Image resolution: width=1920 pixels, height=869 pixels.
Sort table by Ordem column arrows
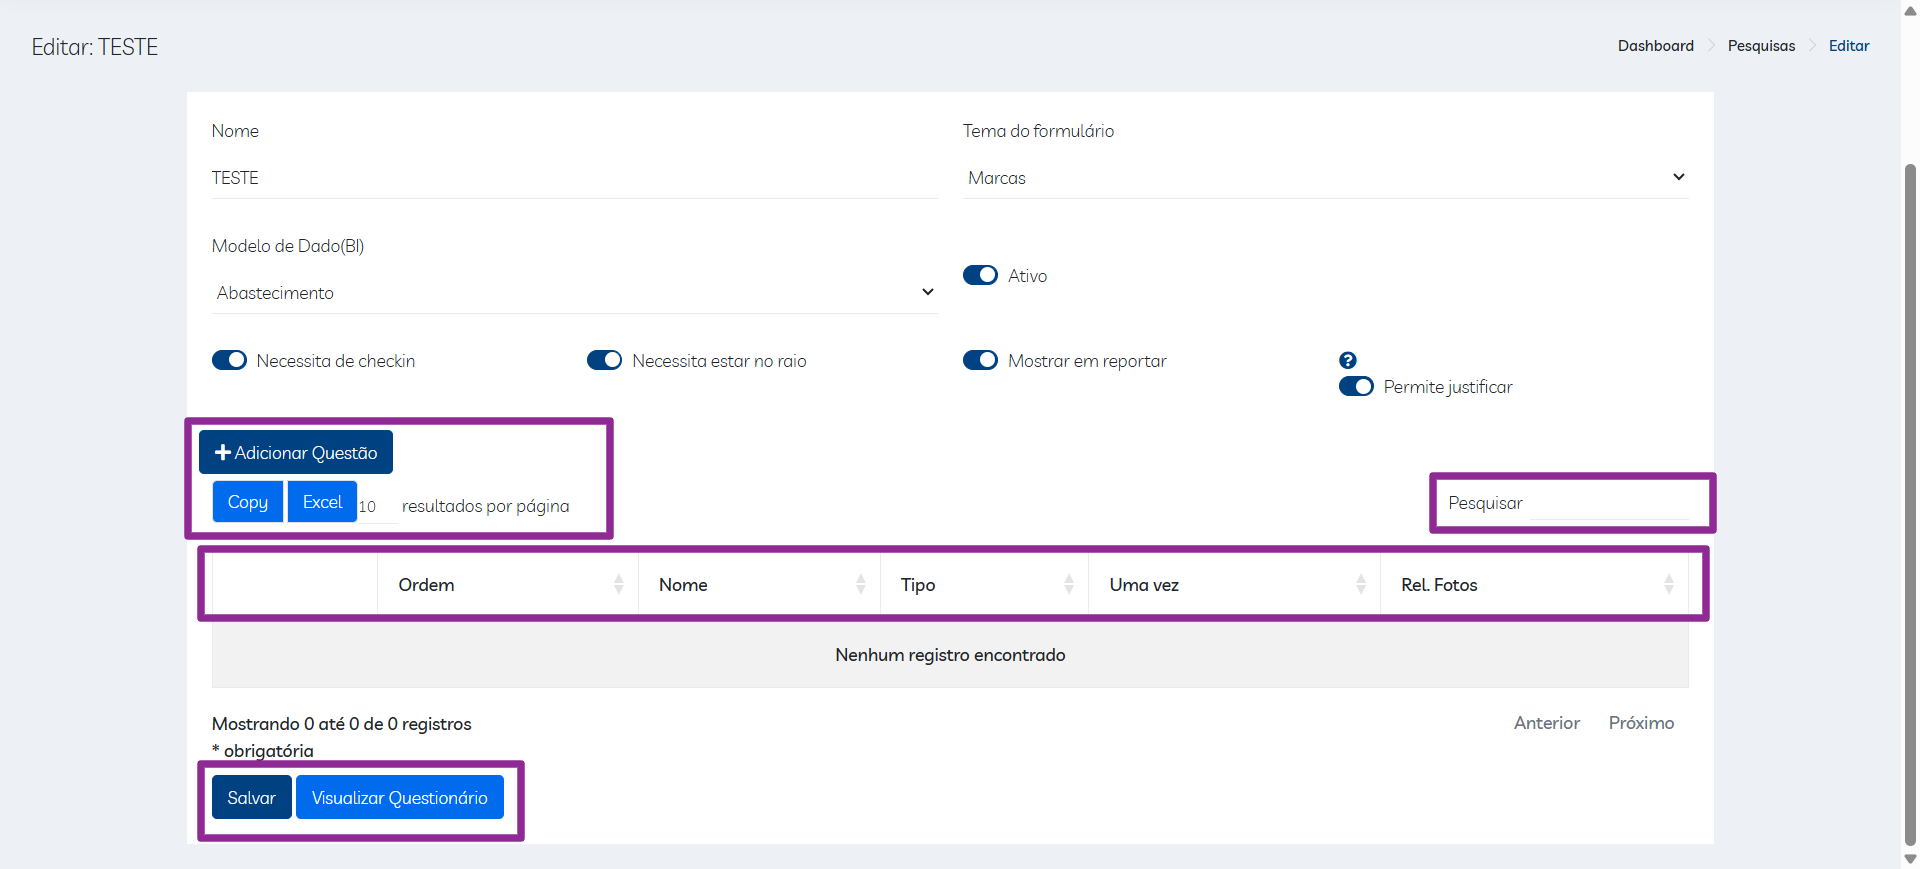point(618,585)
